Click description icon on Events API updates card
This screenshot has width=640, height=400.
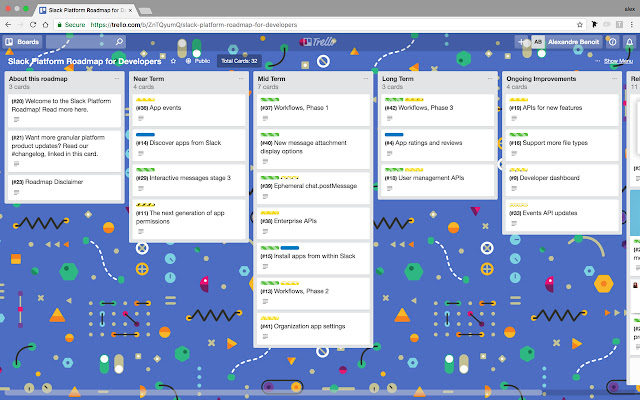click(x=514, y=223)
